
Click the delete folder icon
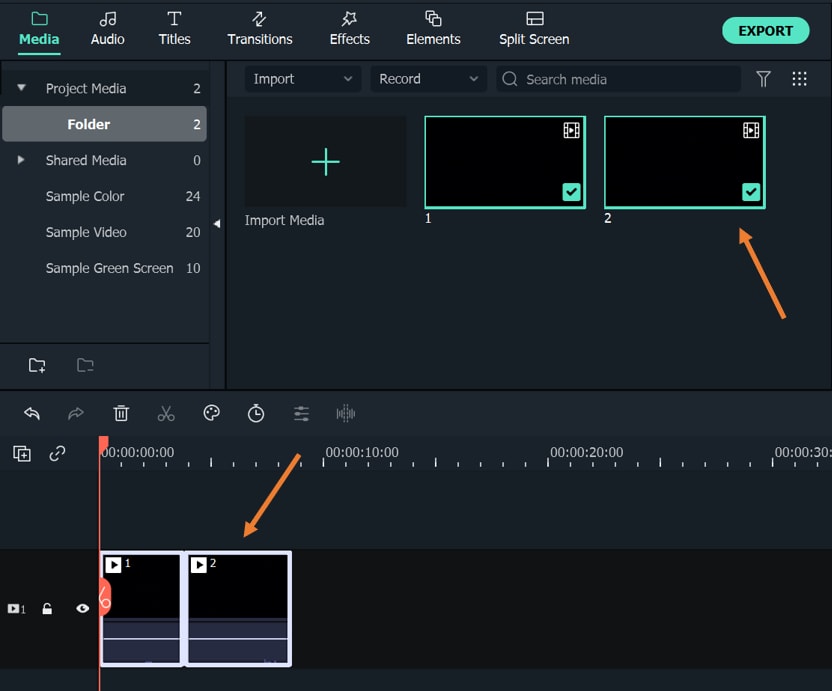pos(85,365)
